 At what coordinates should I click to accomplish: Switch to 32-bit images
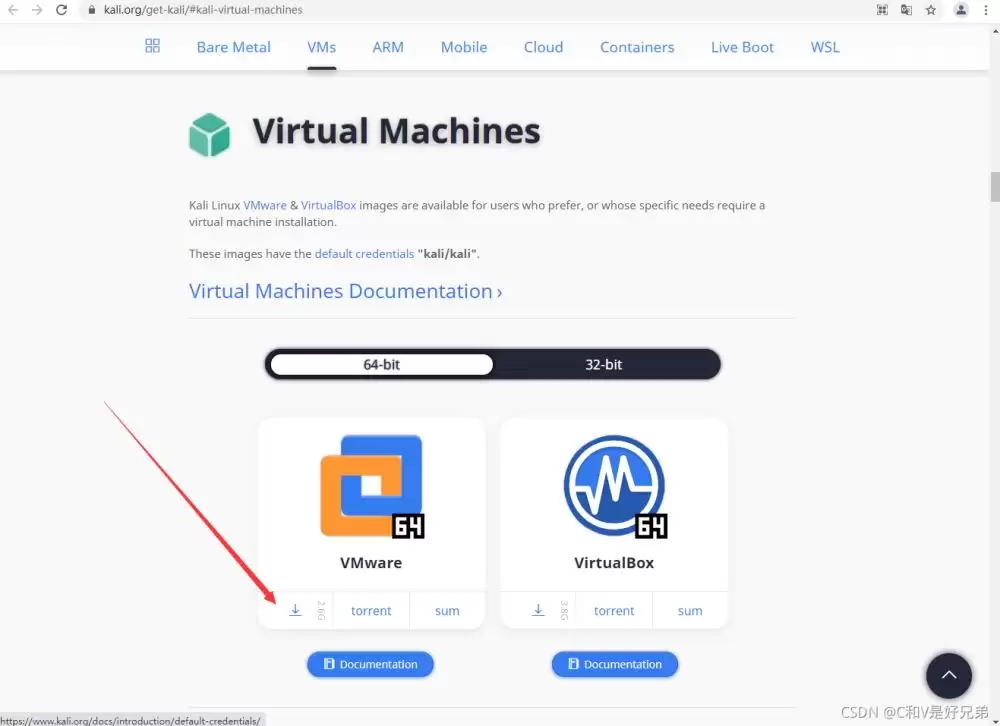pos(604,364)
